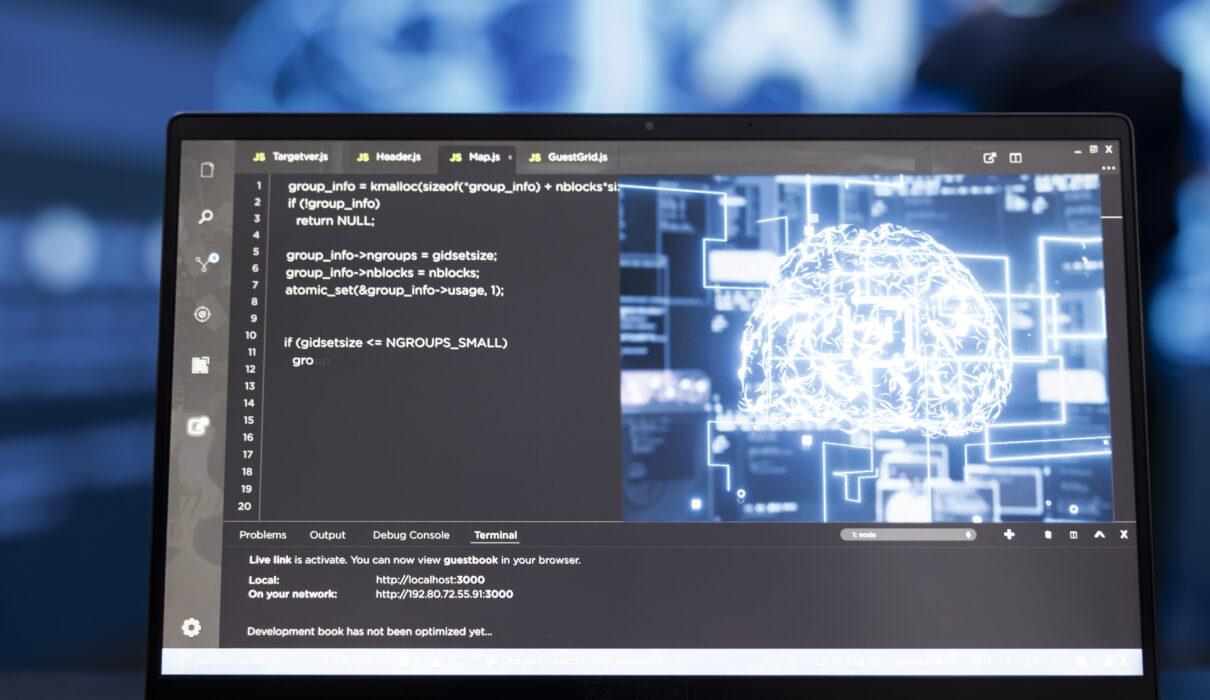Select the Debug Console panel tab

coord(411,534)
